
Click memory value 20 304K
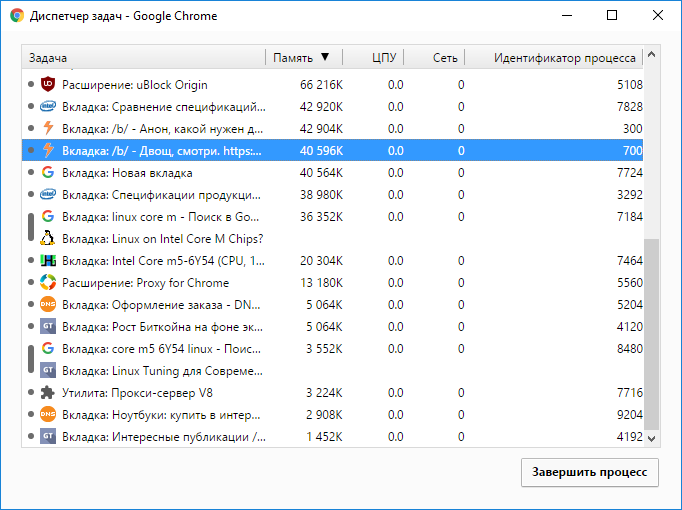point(321,260)
